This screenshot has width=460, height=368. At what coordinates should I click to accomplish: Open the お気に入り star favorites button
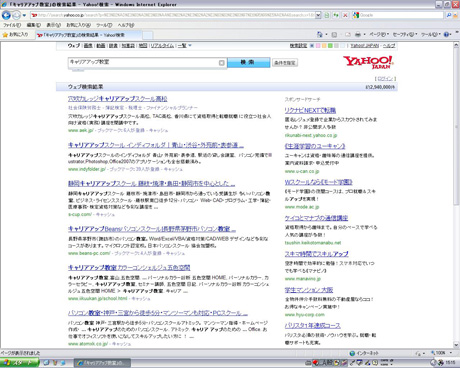coord(16,34)
